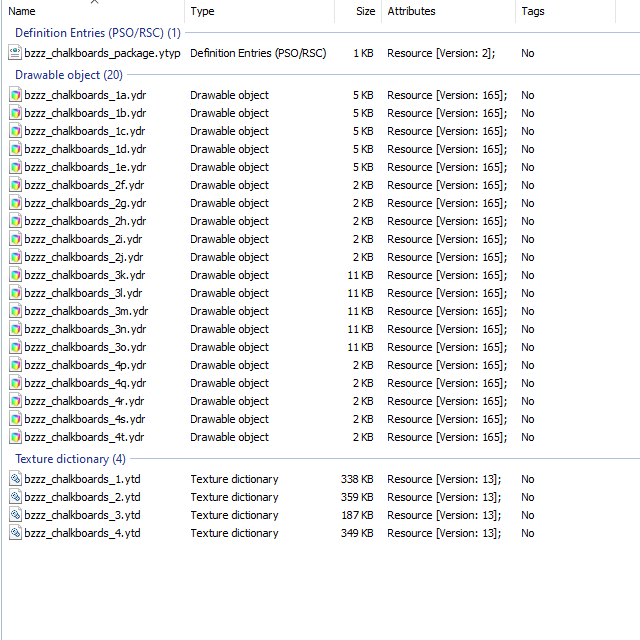640x640 pixels.
Task: Select file name bzzz_chalkboards_4.ytd
Action: 82,533
